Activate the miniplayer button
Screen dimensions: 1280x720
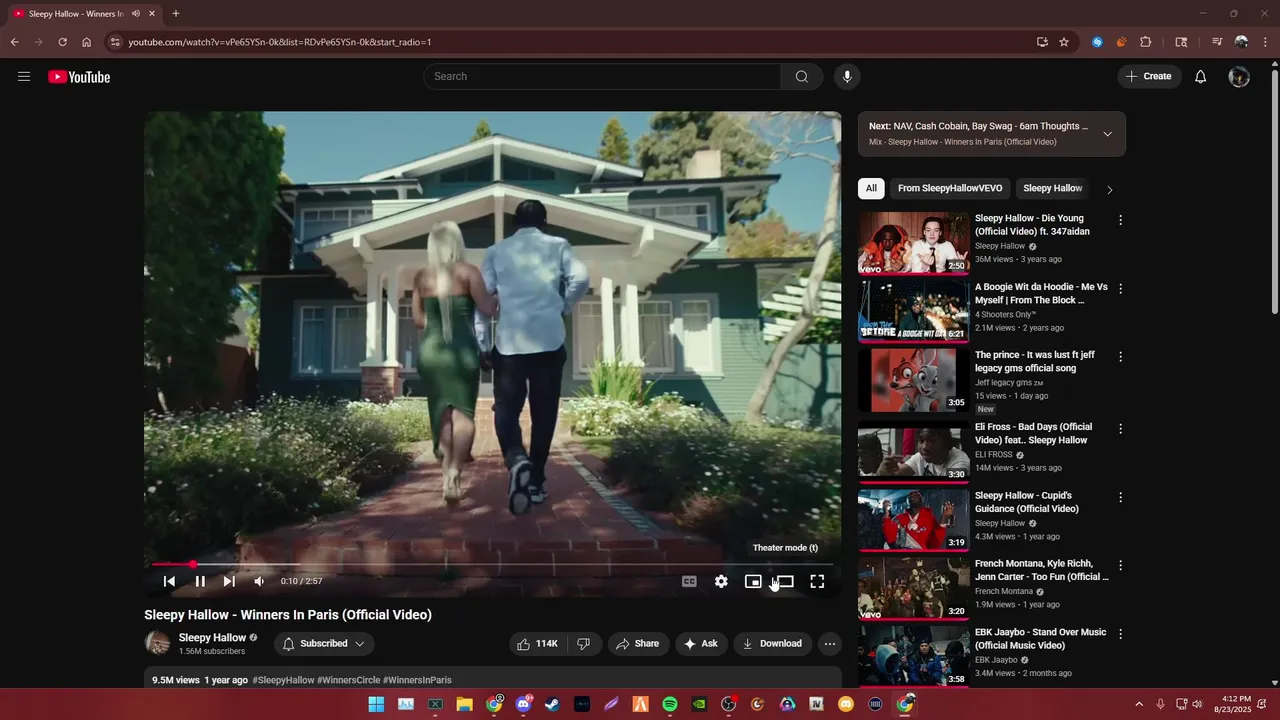(753, 581)
